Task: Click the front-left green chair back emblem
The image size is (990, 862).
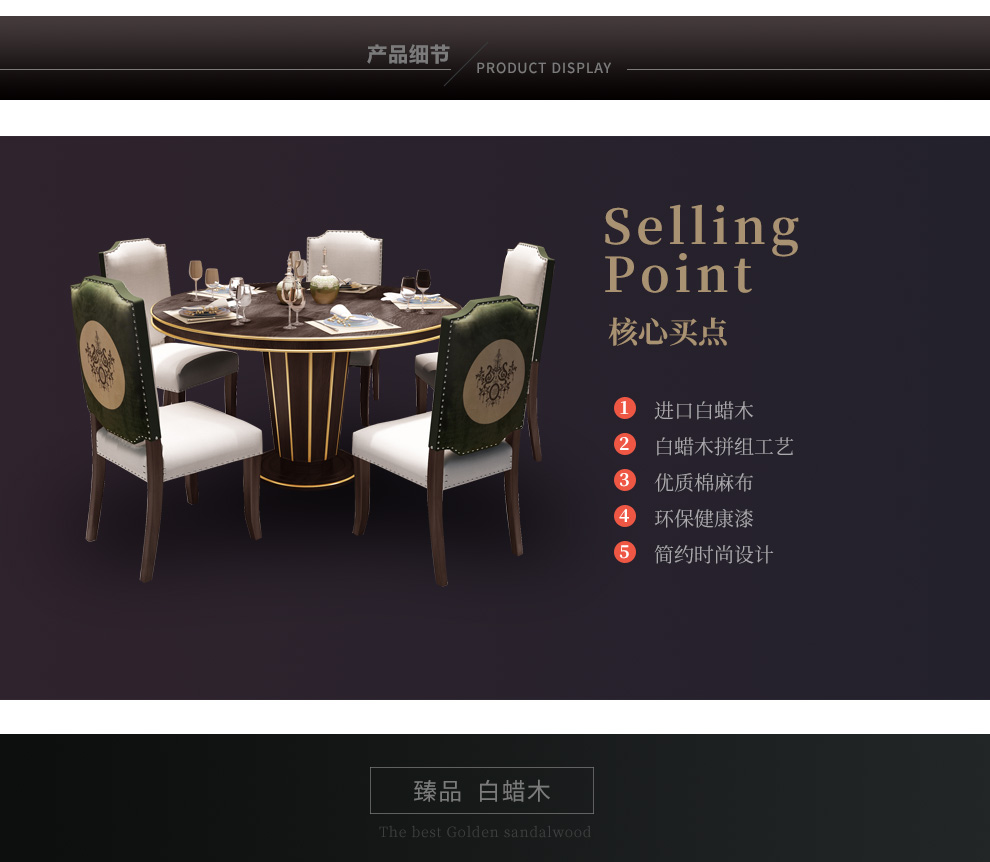Action: [x=102, y=364]
